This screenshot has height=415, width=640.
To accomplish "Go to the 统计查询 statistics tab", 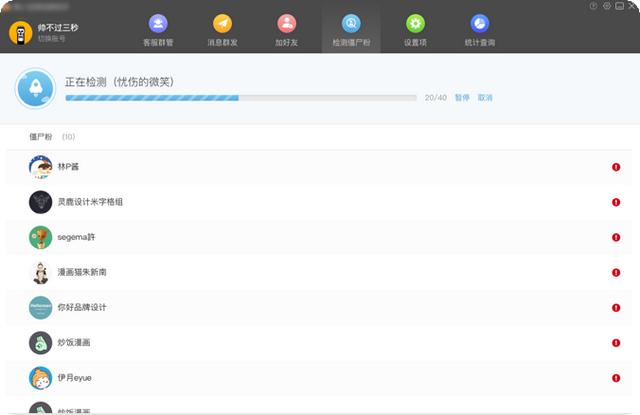I will (480, 30).
